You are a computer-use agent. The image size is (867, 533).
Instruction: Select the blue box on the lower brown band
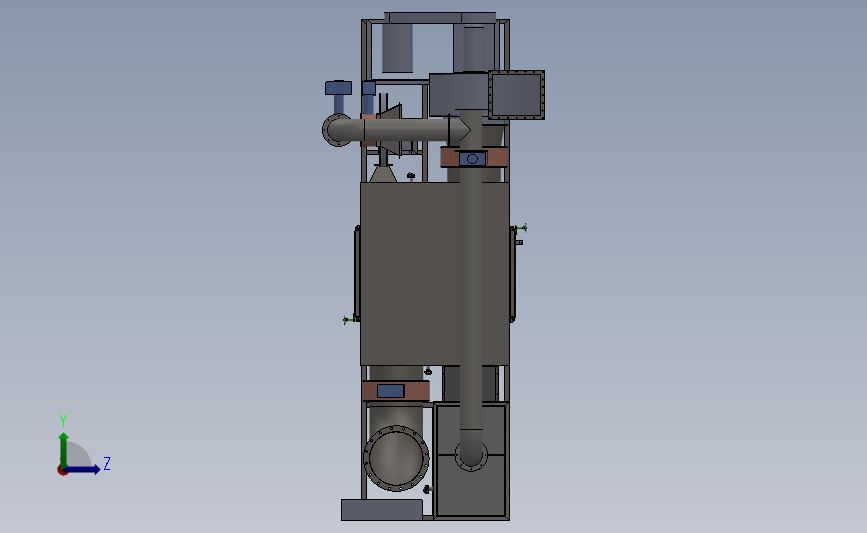[390, 391]
